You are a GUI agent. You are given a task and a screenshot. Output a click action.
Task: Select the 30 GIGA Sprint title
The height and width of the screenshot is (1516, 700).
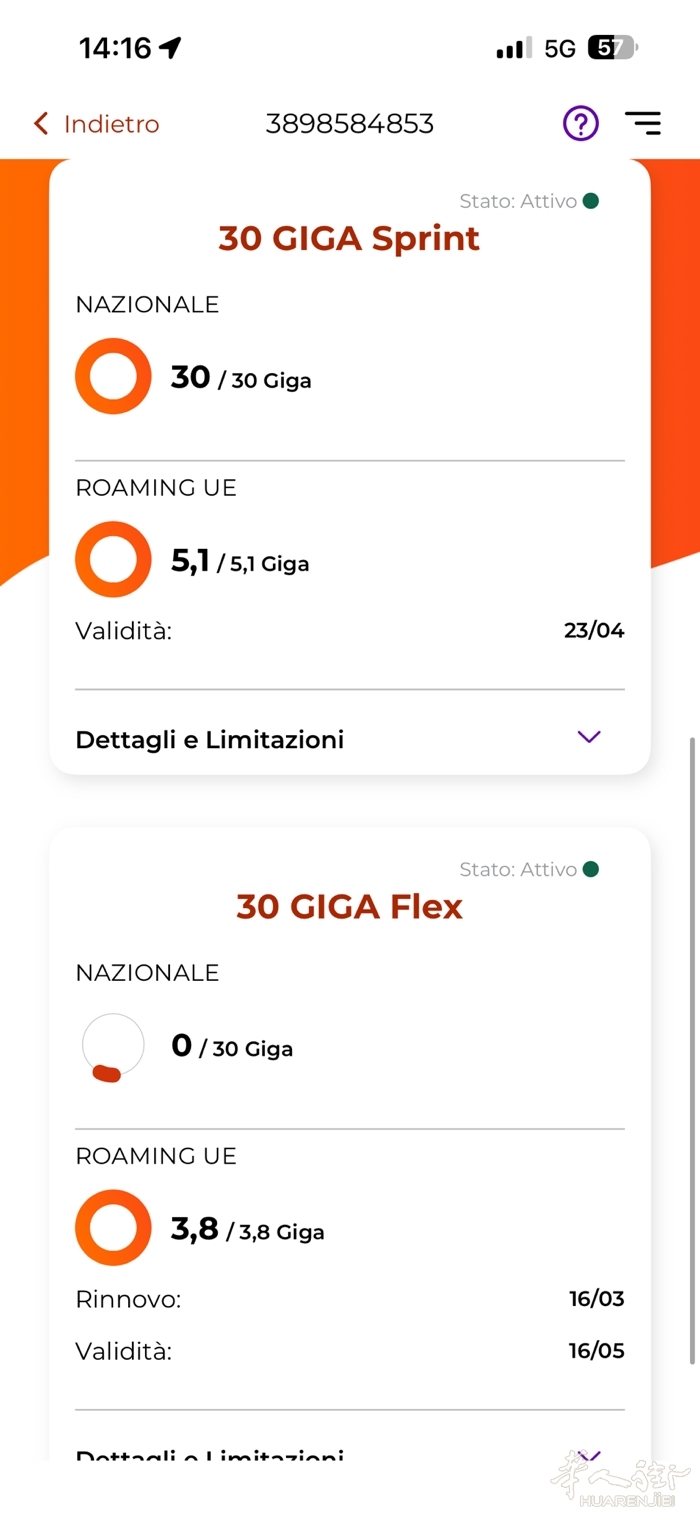coord(349,238)
